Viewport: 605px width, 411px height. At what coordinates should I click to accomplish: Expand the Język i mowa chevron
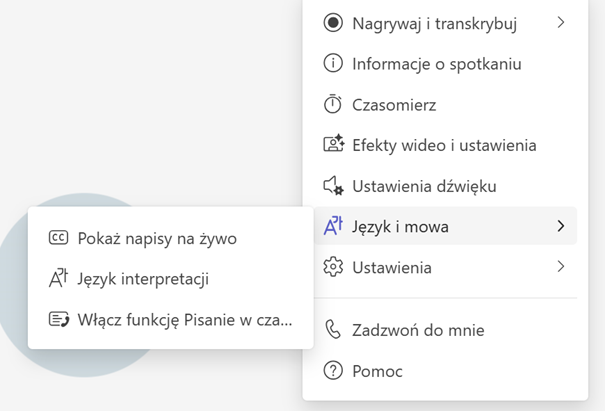point(560,227)
